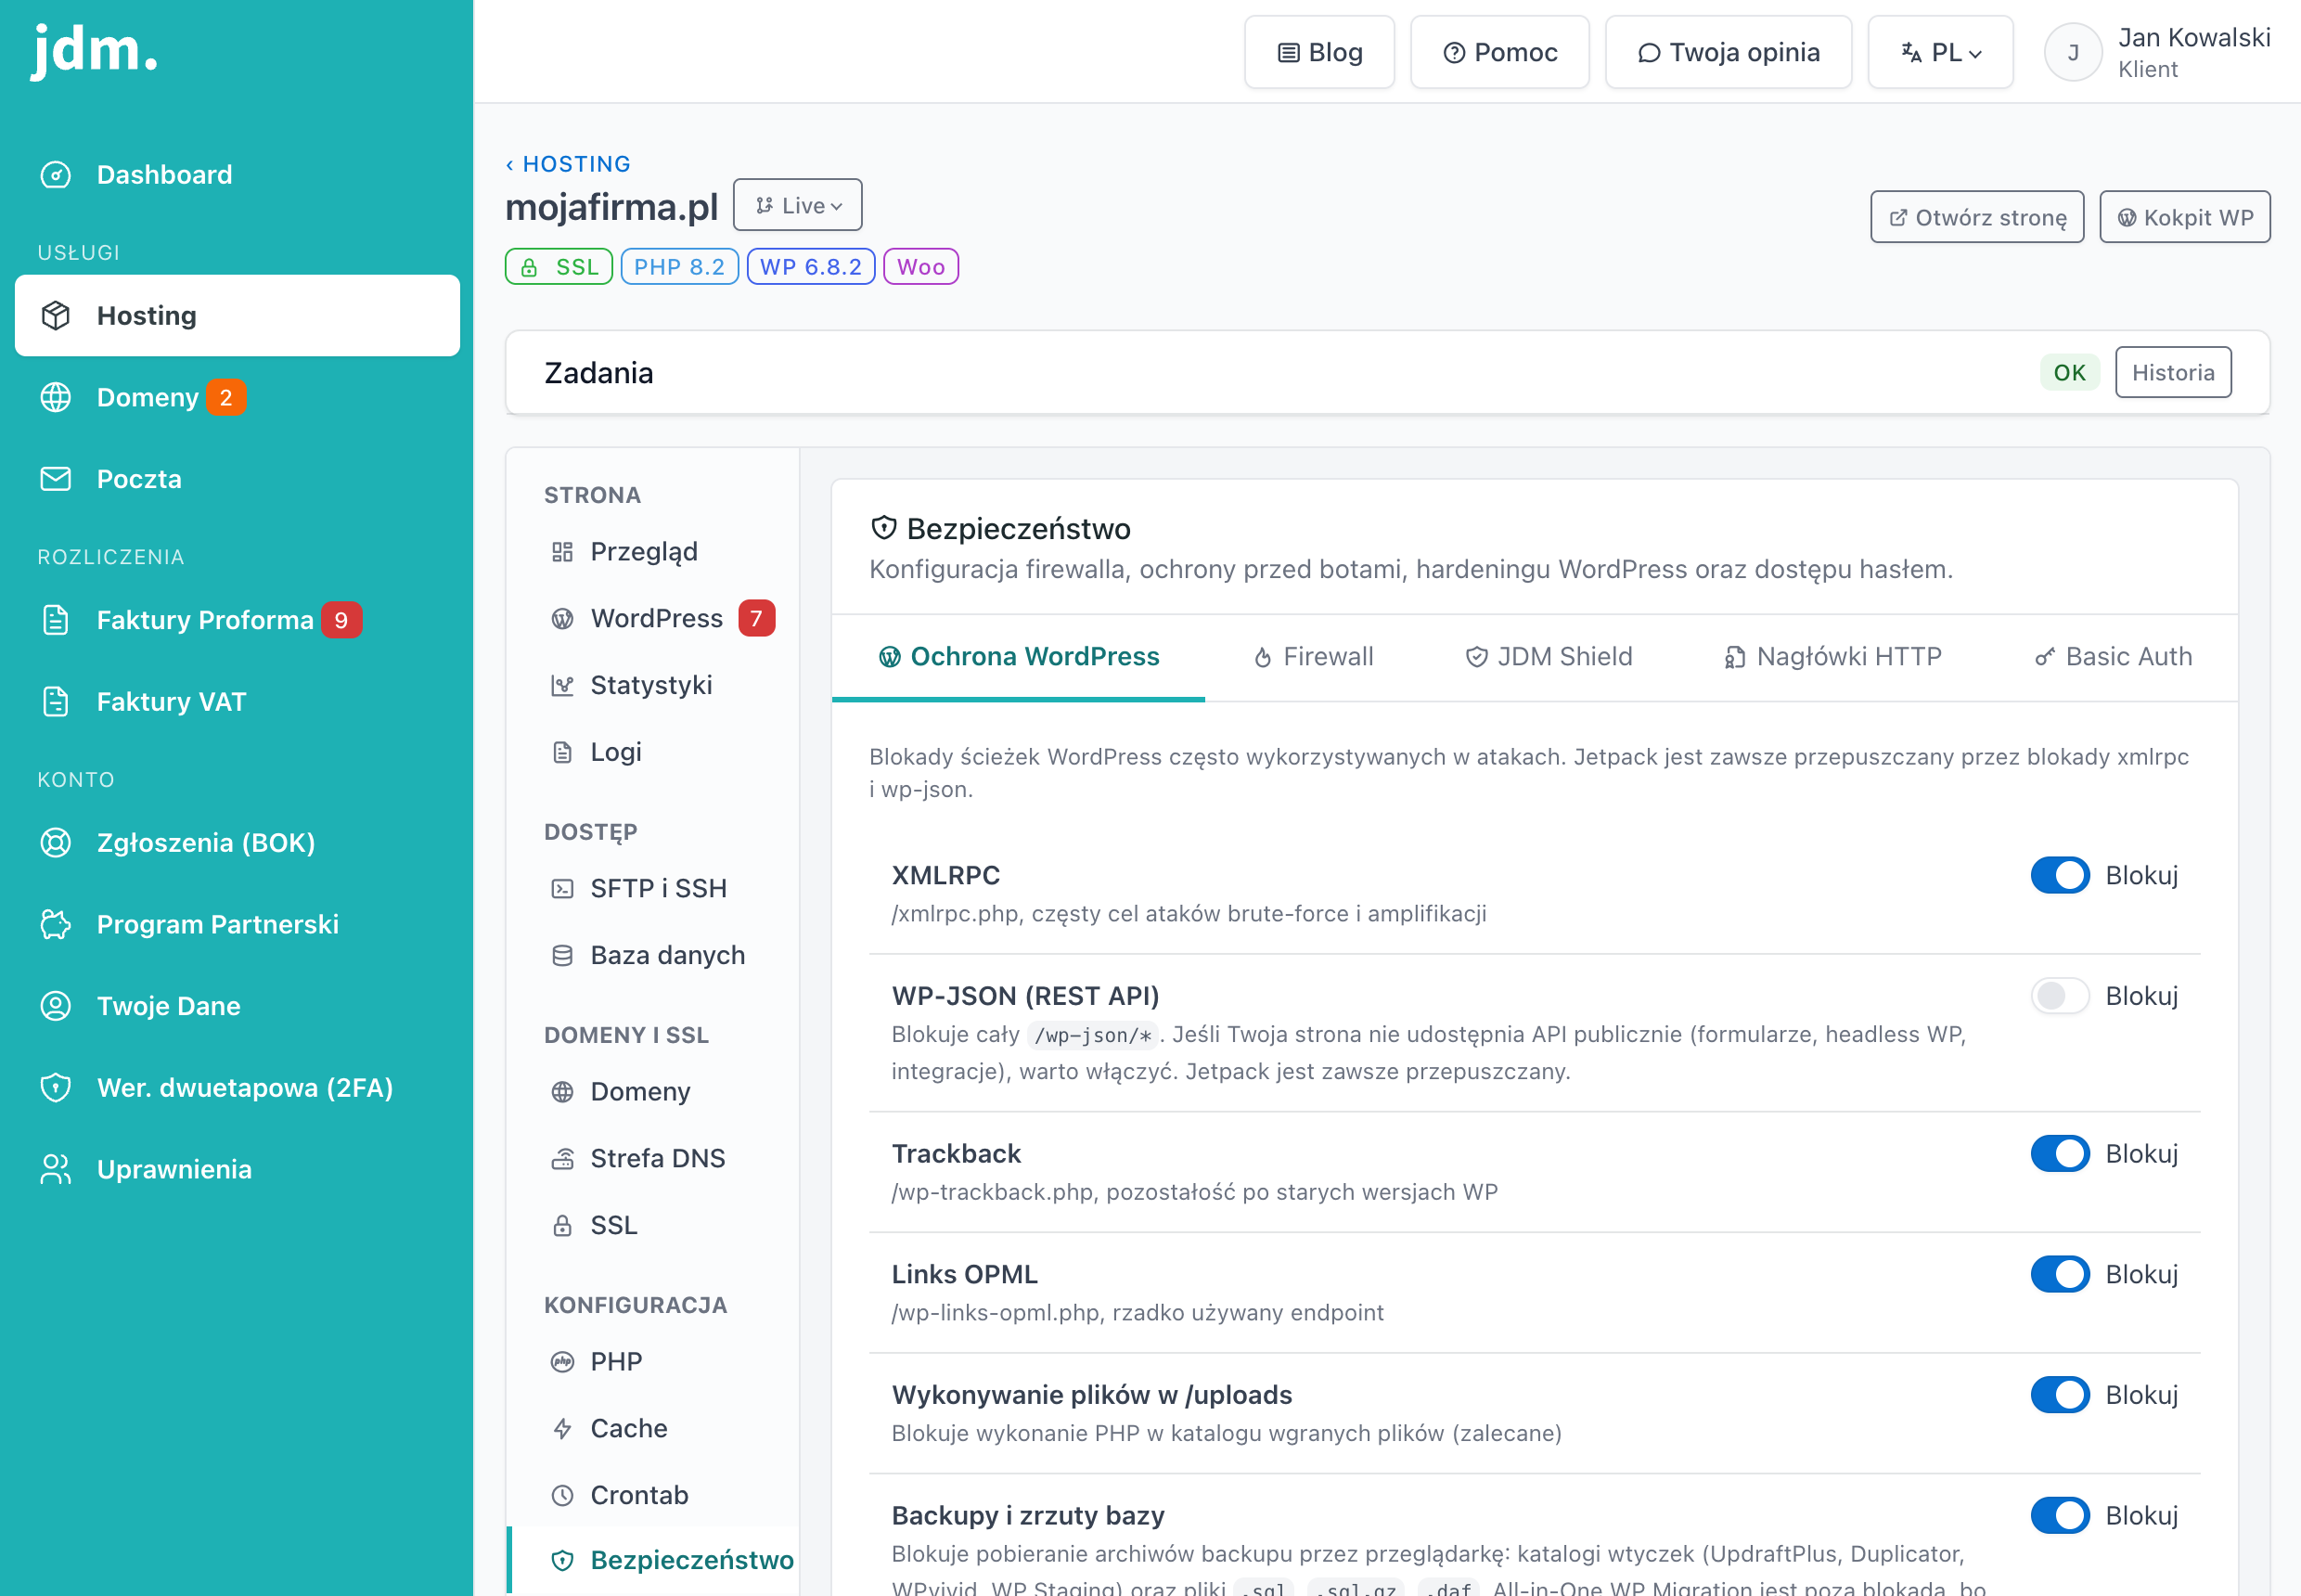The image size is (2301, 1596).
Task: Click the Program Partnerski piggy bank icon
Action: (x=56, y=925)
